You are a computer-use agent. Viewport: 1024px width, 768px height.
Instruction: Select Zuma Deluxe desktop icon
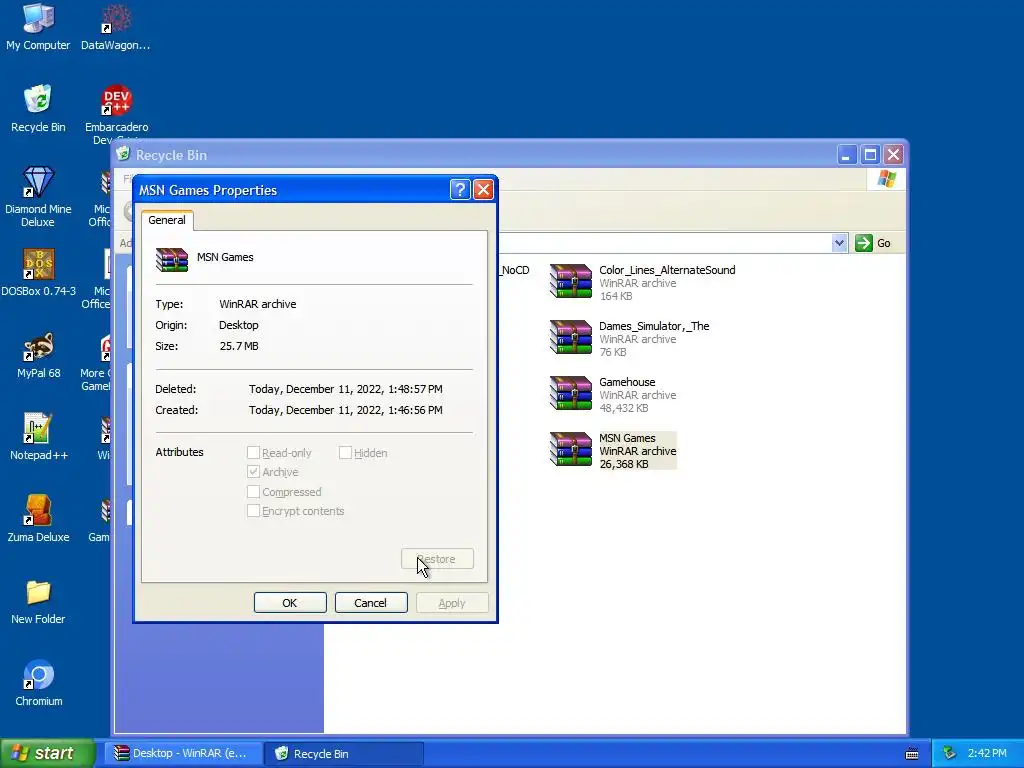click(x=38, y=519)
